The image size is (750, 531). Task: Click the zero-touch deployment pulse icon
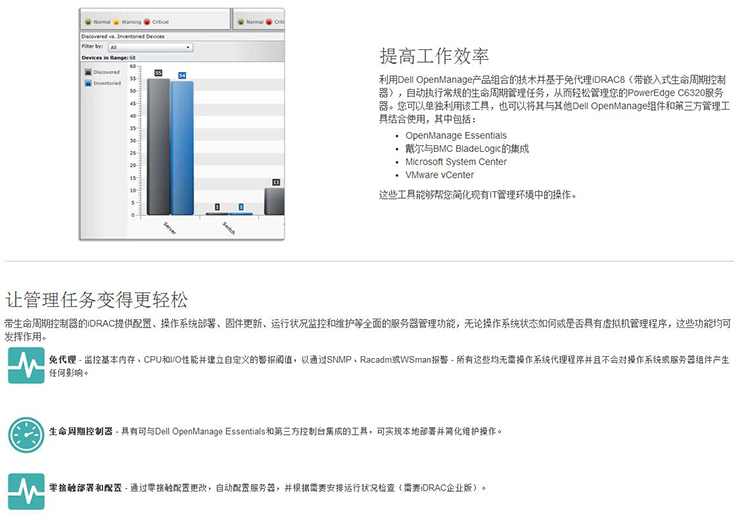[25, 489]
